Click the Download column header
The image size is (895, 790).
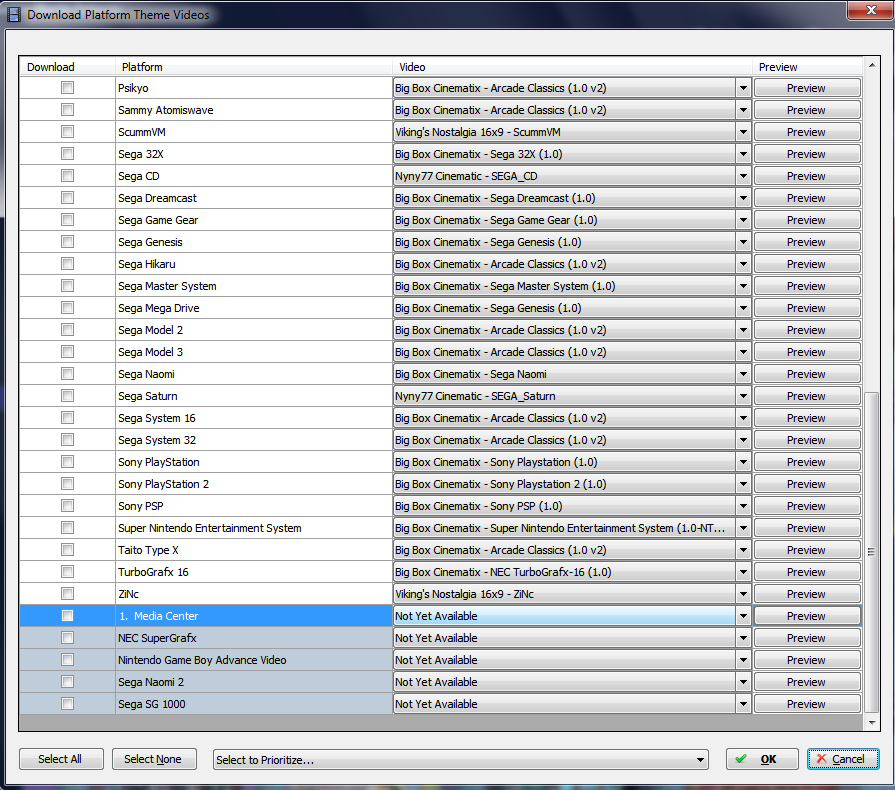[x=67, y=67]
